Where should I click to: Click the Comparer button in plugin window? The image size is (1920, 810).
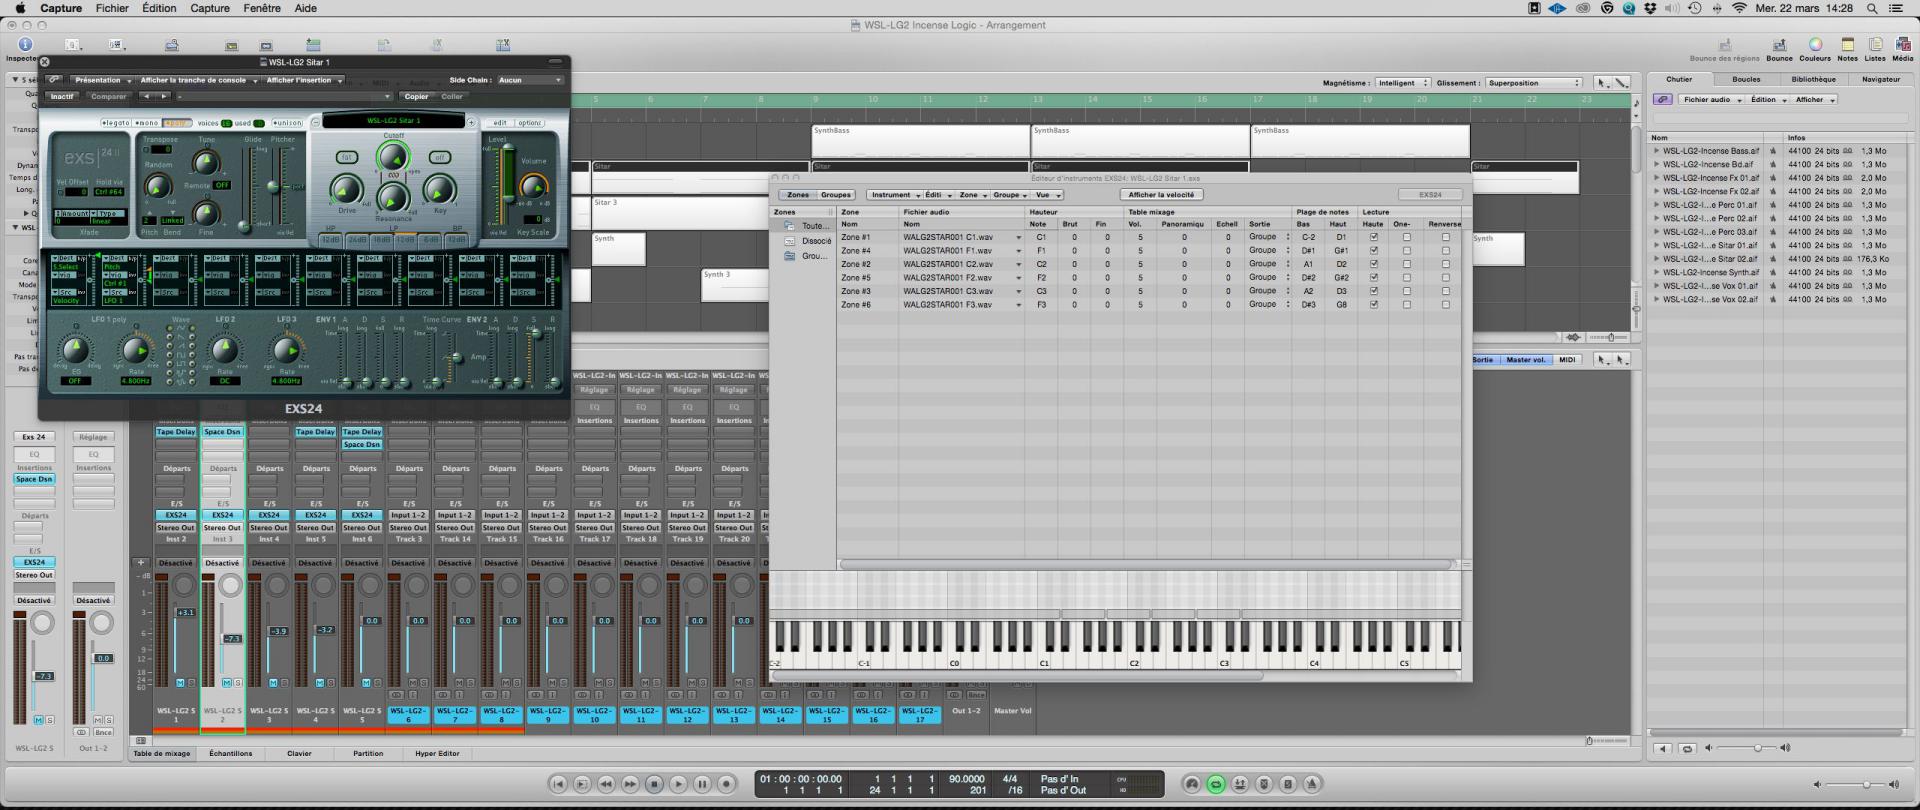click(109, 97)
